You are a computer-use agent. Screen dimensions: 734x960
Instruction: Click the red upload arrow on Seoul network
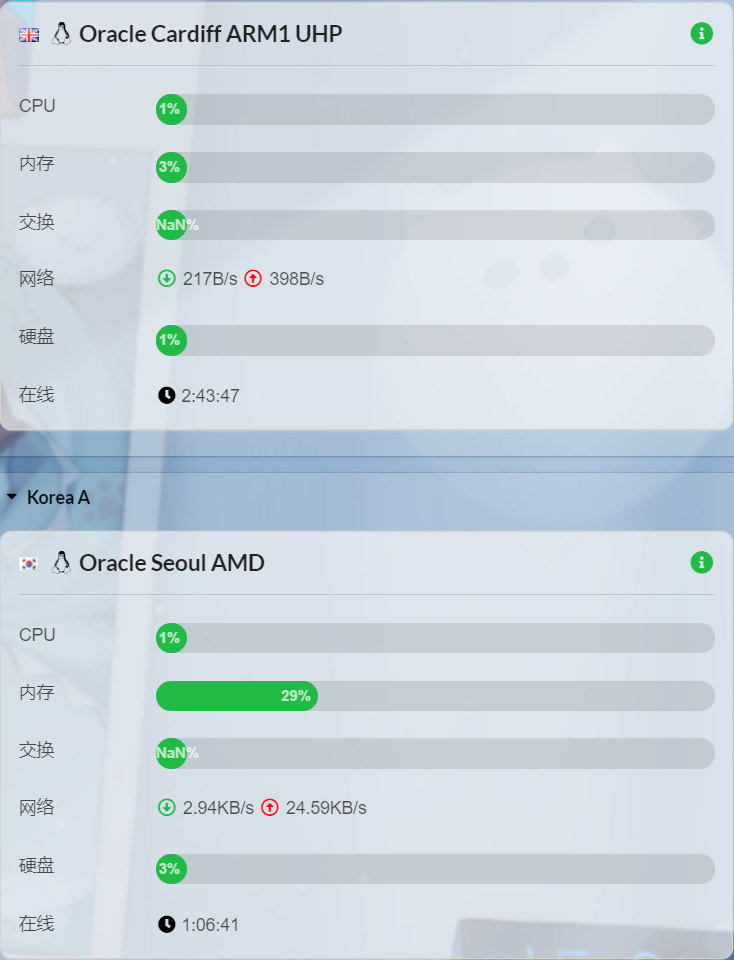pos(270,807)
